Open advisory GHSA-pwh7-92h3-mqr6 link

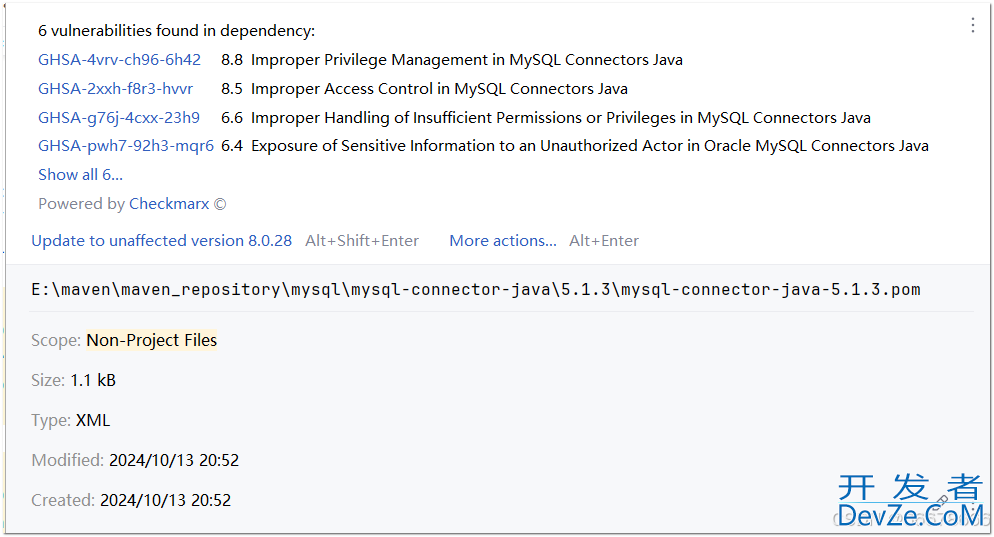(126, 146)
